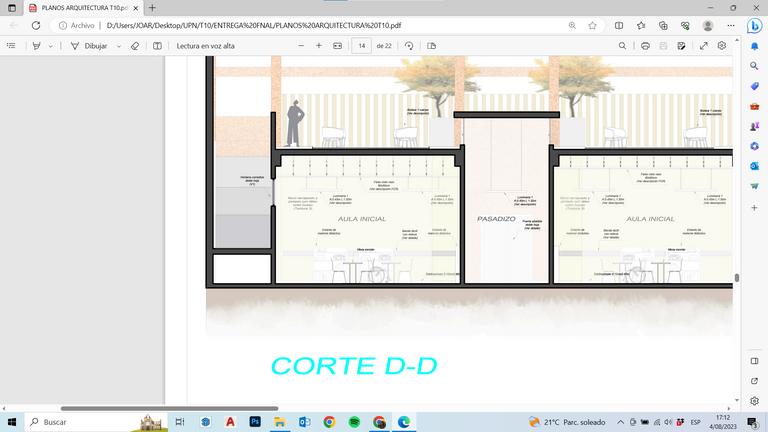Click the zoom magnifier in address bar
This screenshot has height=432, width=768.
[x=572, y=25]
